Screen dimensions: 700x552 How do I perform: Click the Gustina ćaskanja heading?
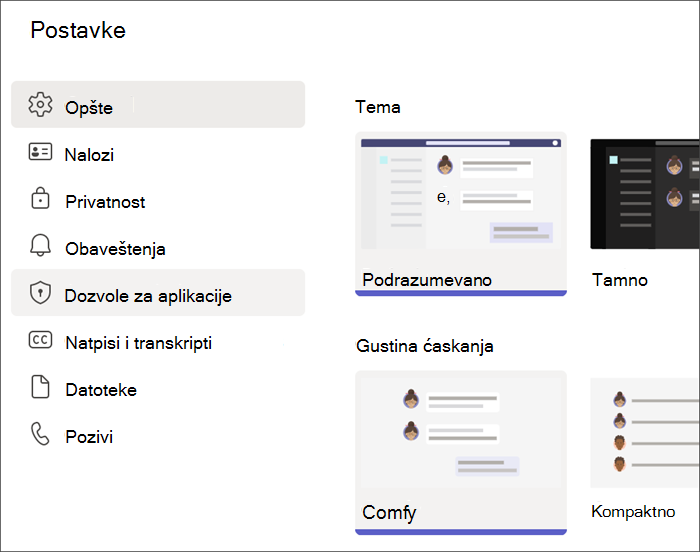point(425,346)
